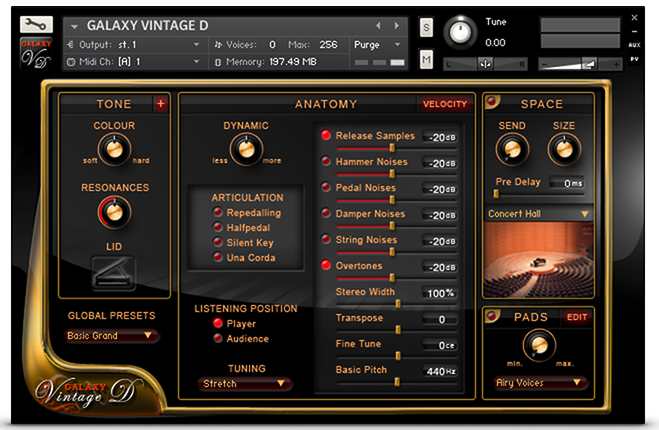Click the Tune knob in the header

(x=460, y=32)
